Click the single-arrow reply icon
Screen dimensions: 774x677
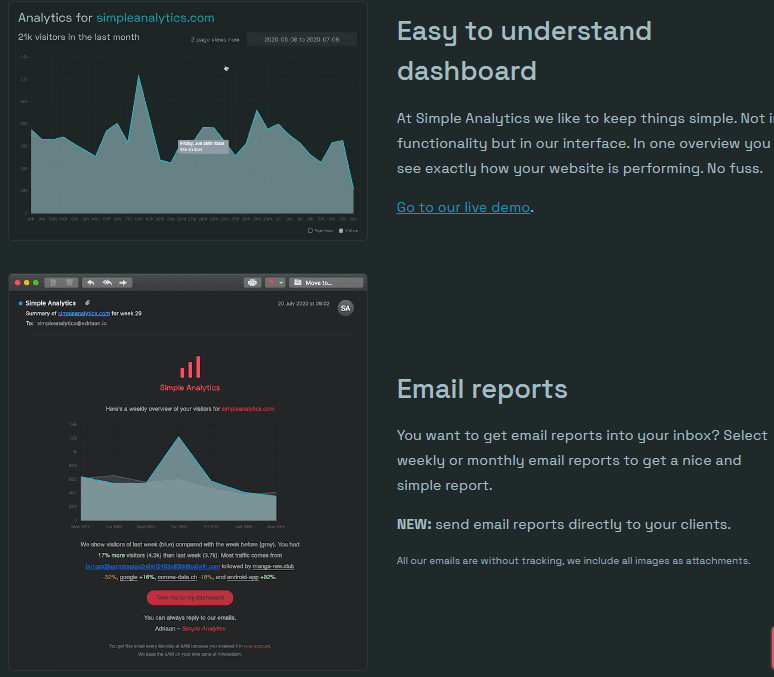click(x=90, y=282)
